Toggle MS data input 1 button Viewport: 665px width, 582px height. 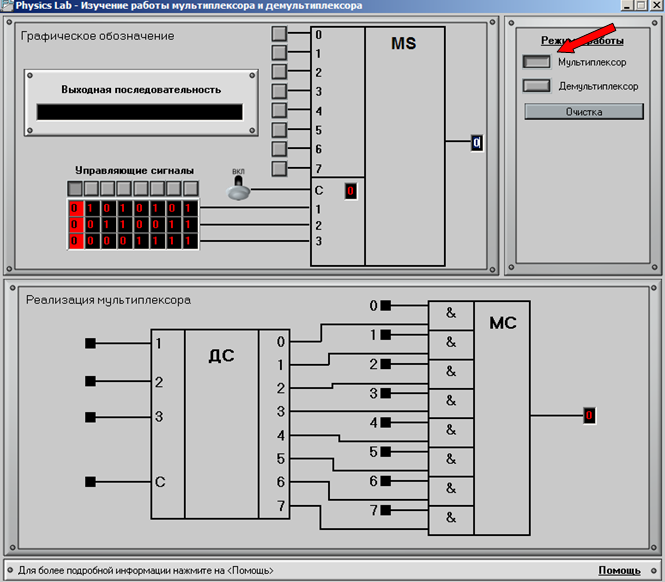coord(279,53)
